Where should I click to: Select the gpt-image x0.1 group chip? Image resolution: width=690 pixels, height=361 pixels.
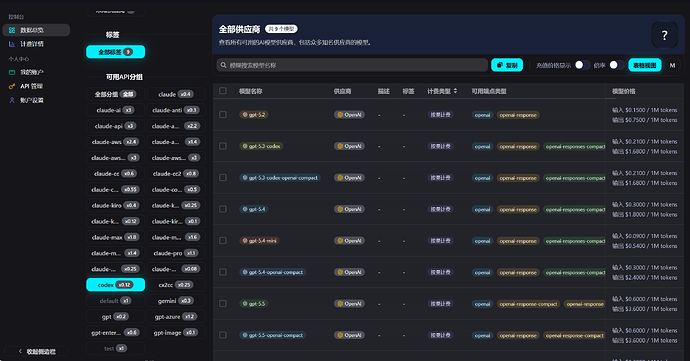pyautogui.click(x=176, y=332)
